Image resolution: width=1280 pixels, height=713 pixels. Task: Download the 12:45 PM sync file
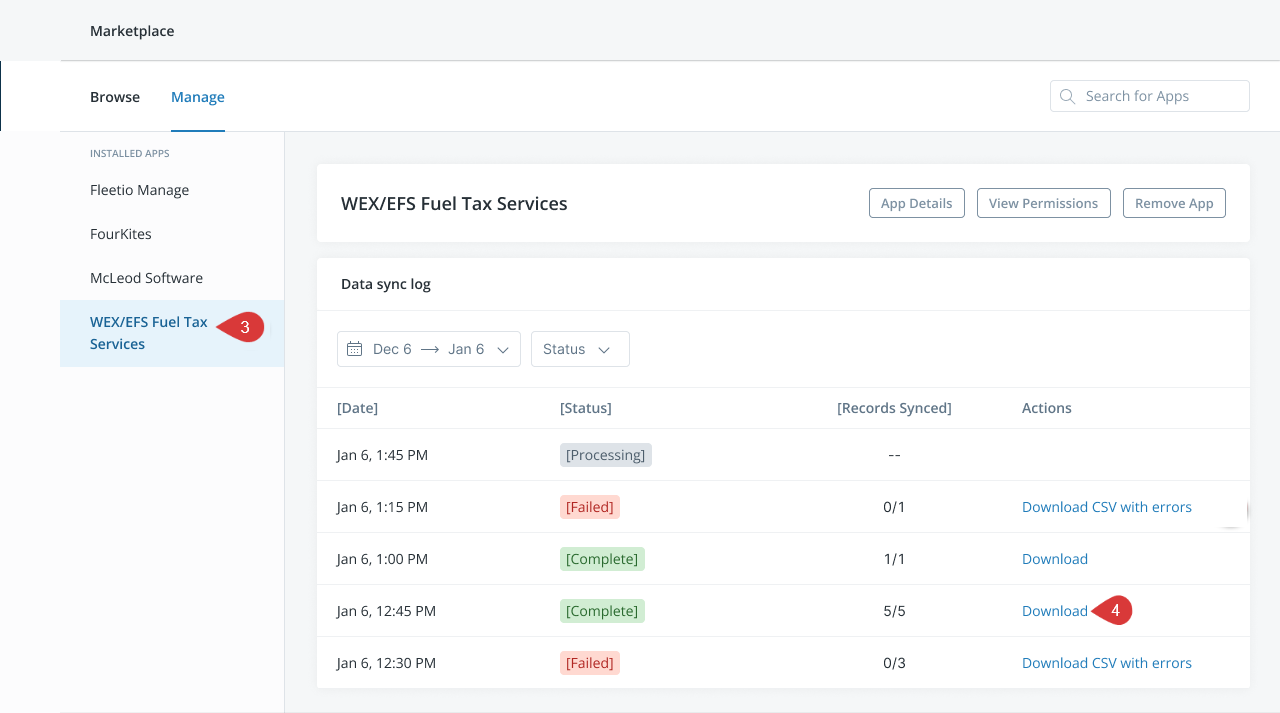pos(1054,611)
